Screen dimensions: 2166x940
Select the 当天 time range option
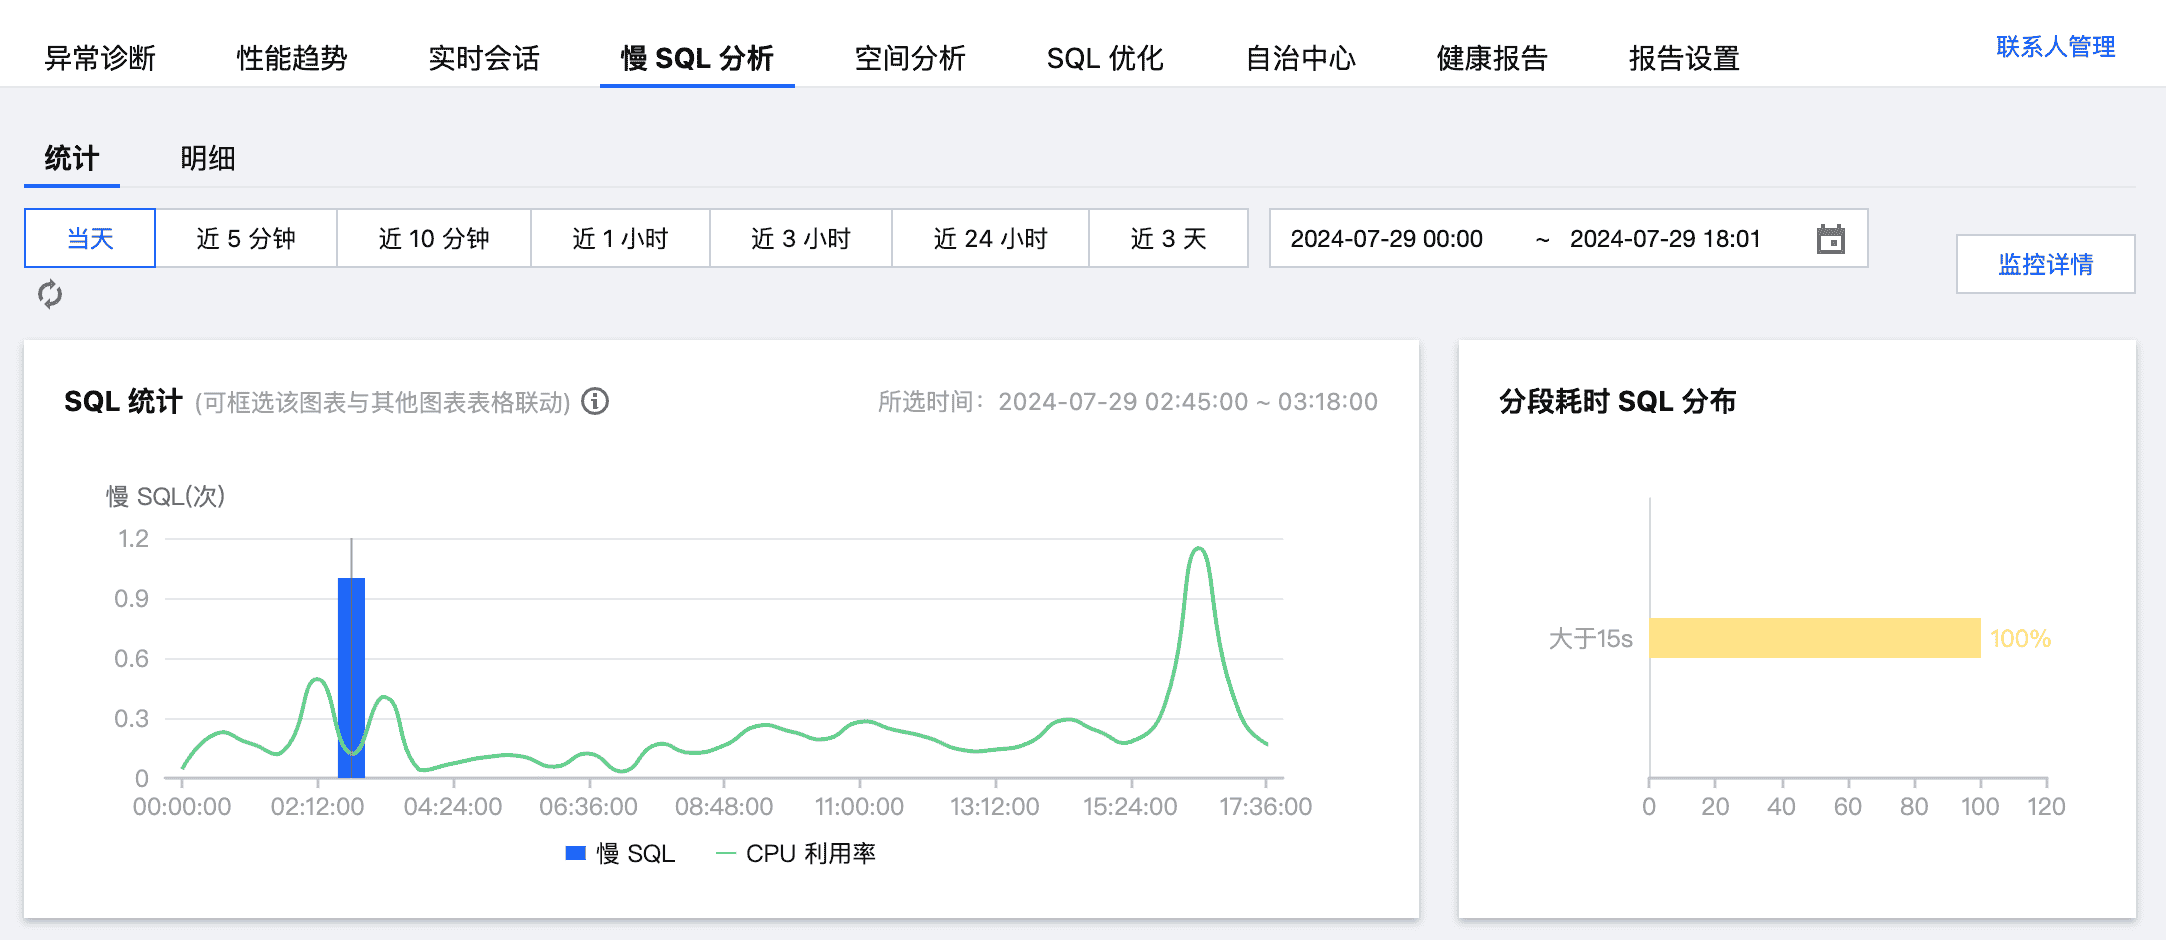(90, 238)
